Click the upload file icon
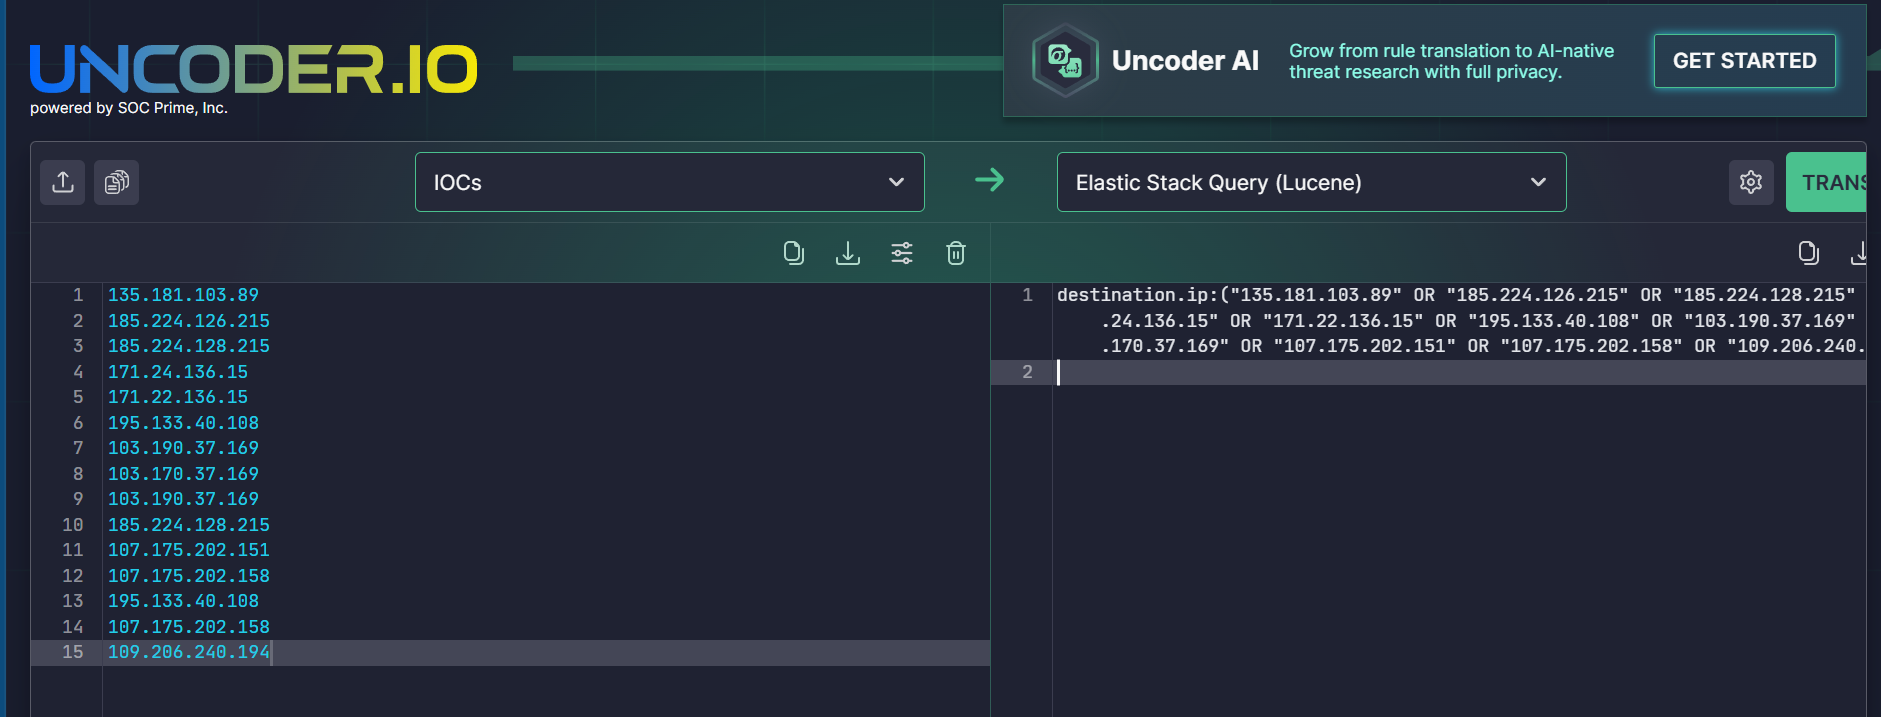 click(x=63, y=182)
